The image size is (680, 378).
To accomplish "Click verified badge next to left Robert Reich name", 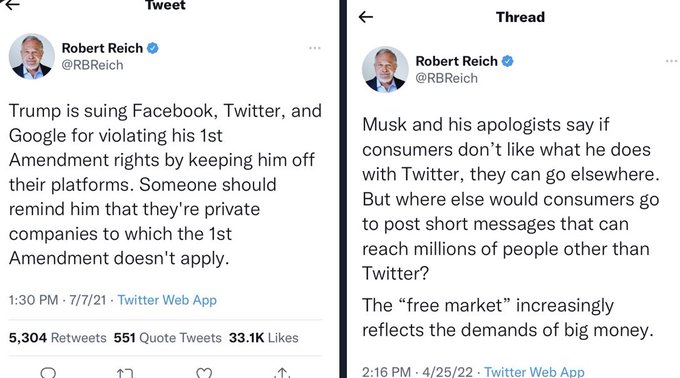I will (x=153, y=48).
